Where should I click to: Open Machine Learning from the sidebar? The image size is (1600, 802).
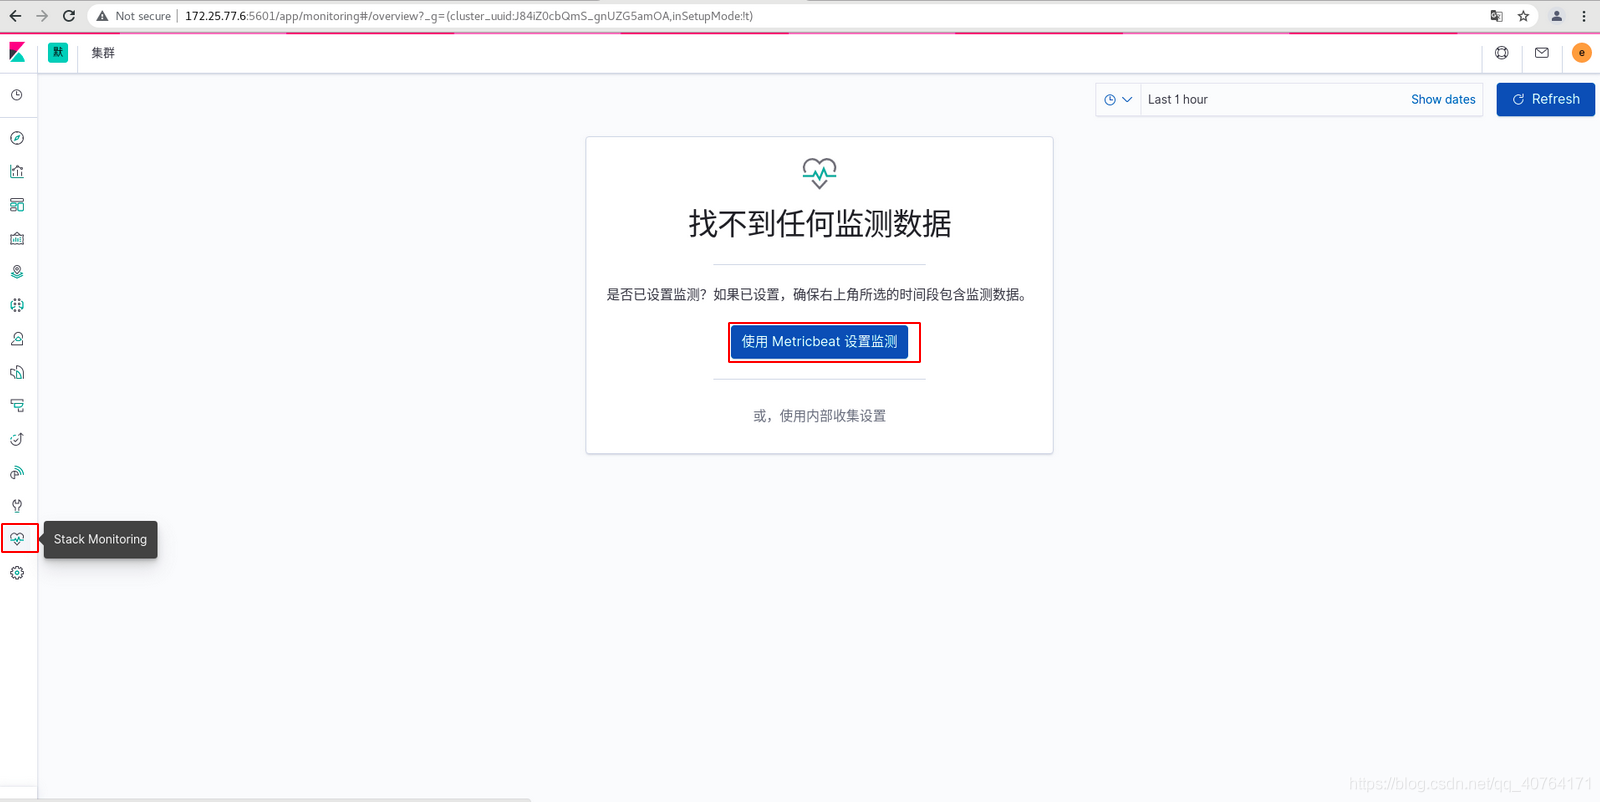click(17, 305)
